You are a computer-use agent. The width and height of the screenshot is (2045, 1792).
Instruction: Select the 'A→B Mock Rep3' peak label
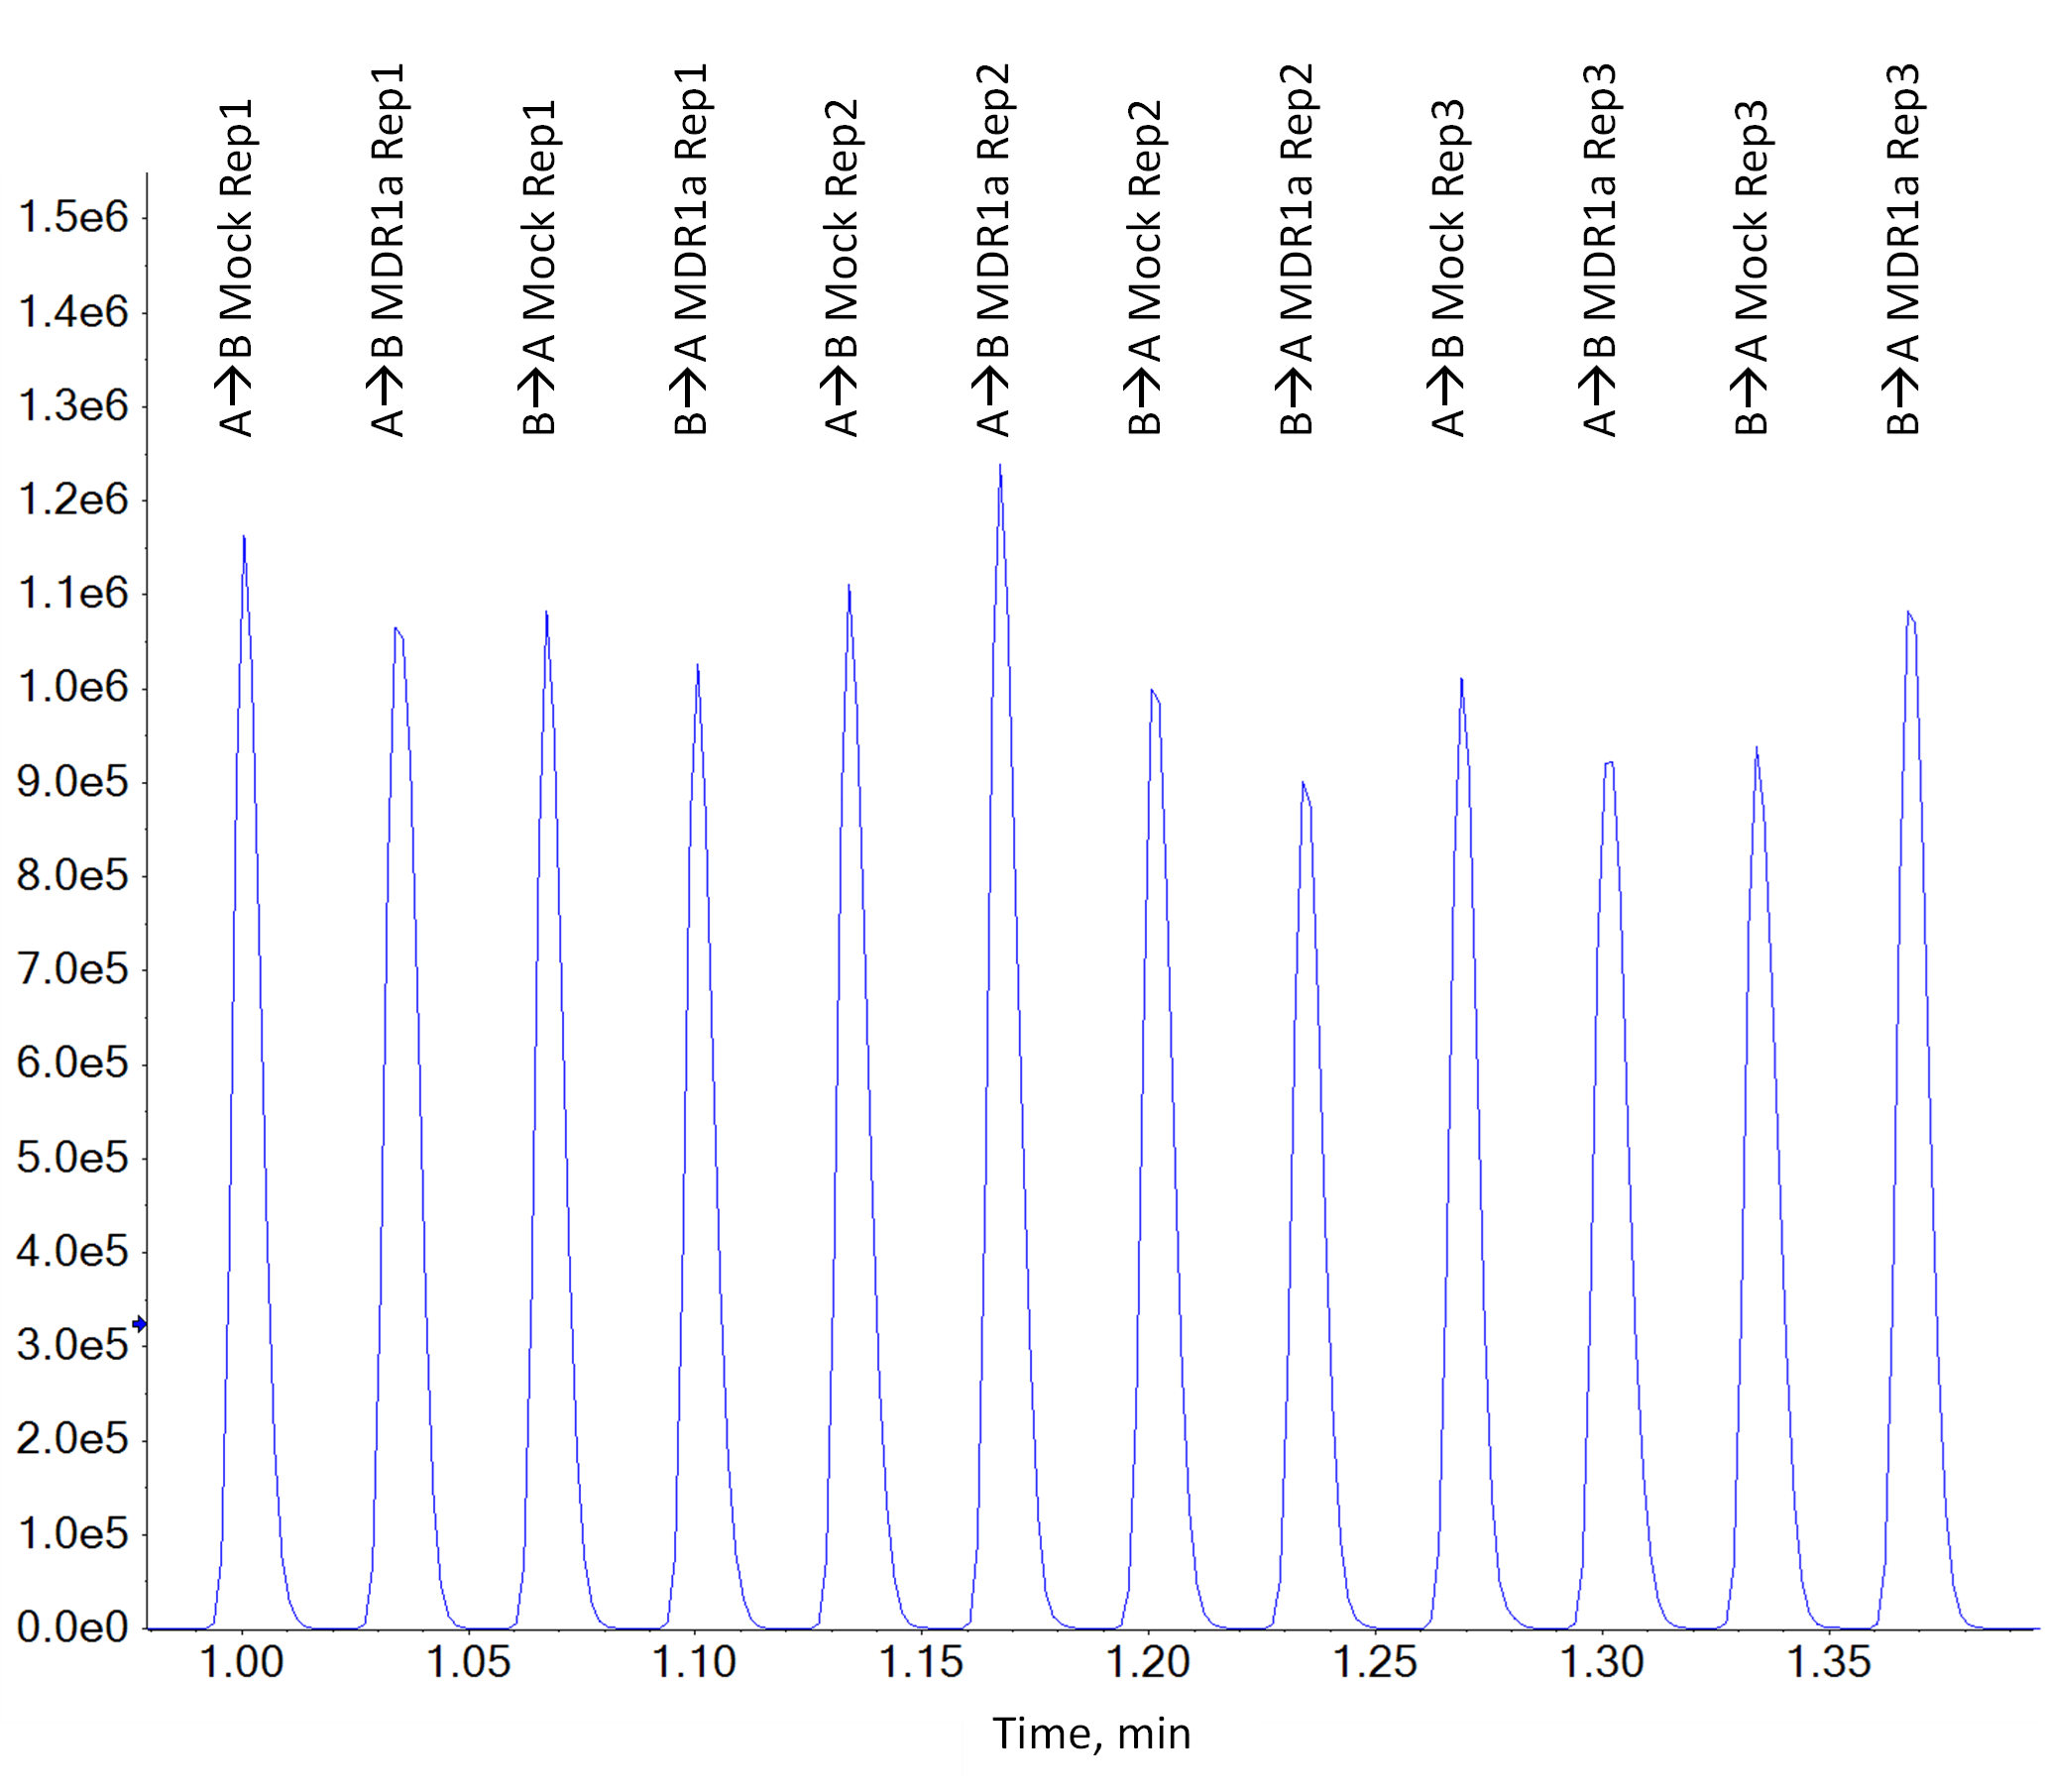(x=1448, y=268)
